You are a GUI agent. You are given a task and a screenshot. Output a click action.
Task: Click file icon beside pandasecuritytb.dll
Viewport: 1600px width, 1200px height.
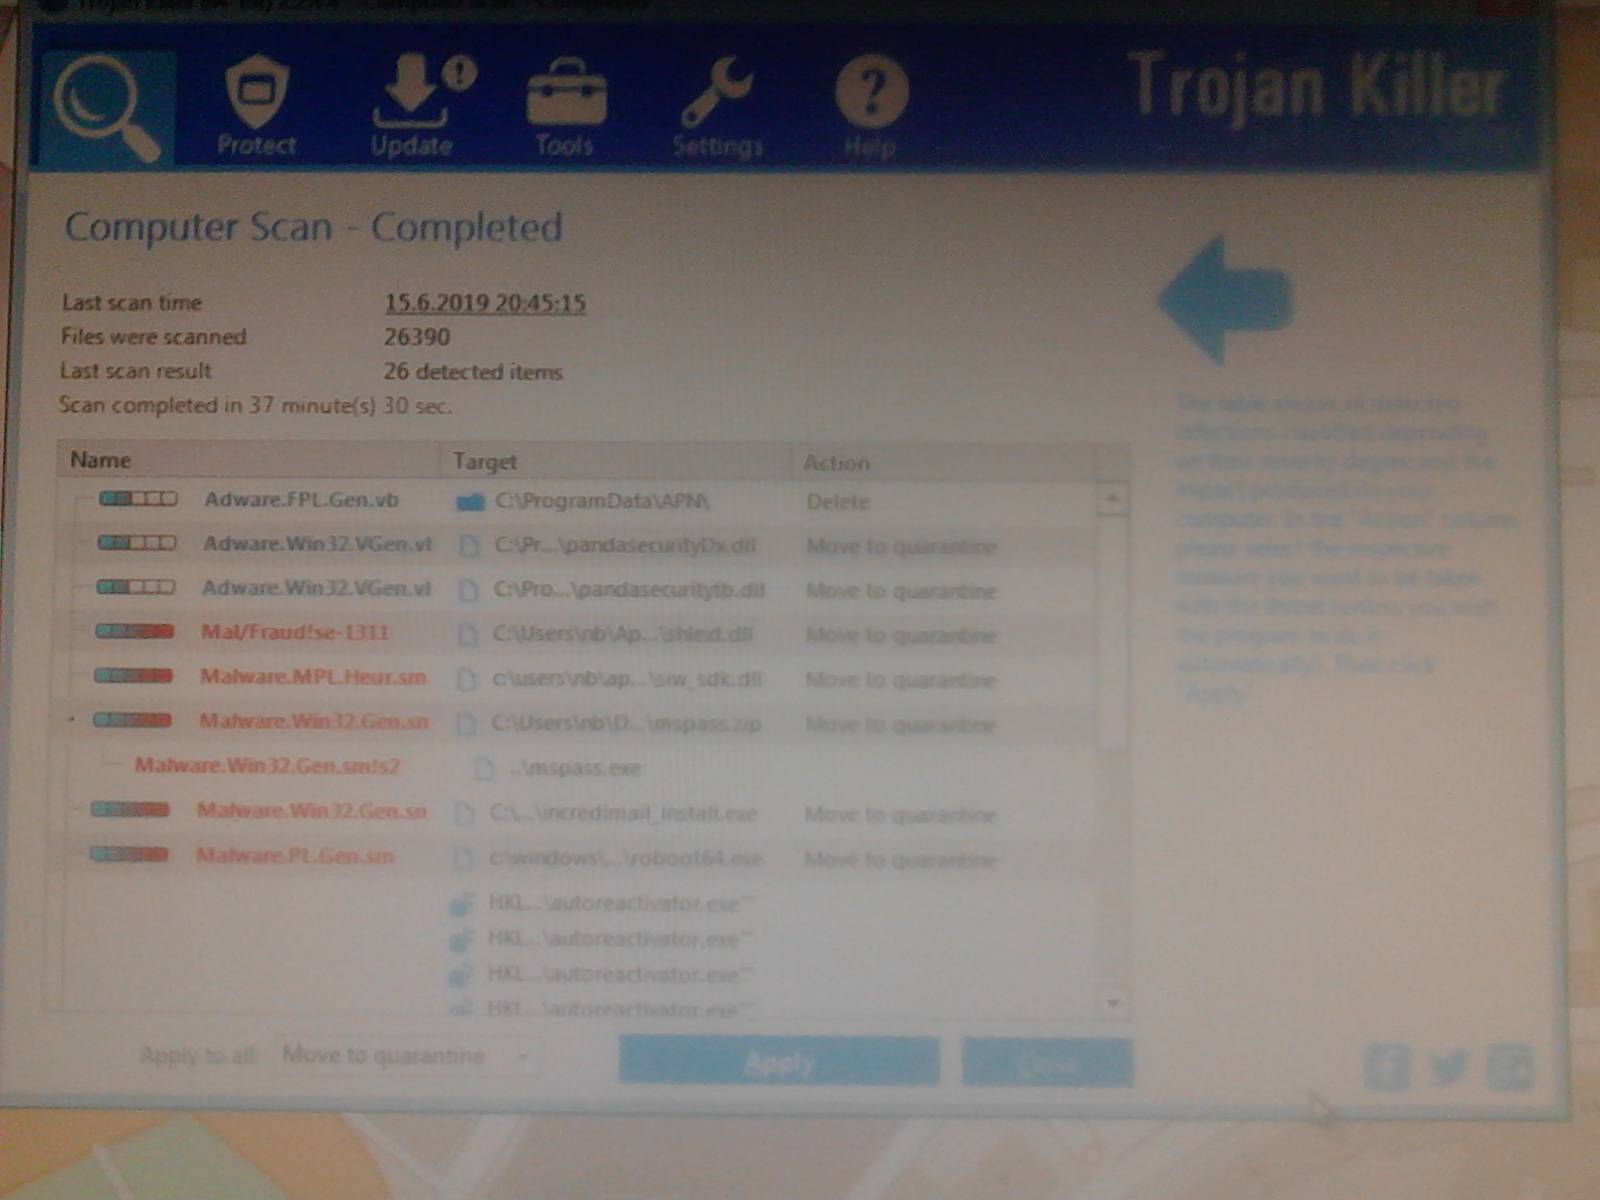(468, 590)
